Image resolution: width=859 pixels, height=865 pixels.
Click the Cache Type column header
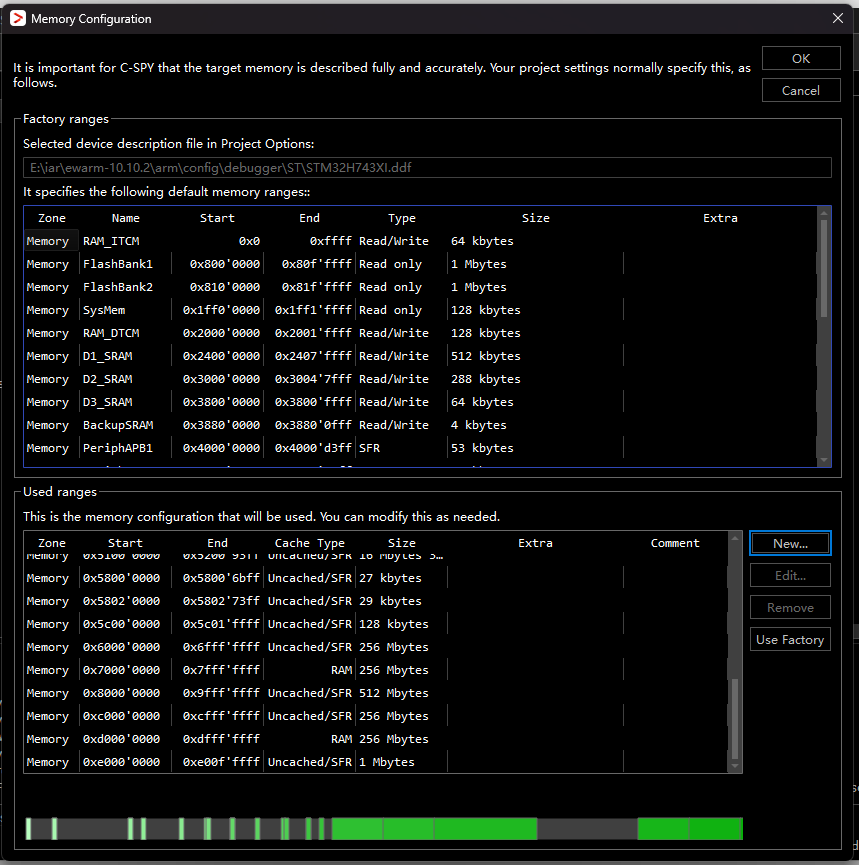pos(310,543)
